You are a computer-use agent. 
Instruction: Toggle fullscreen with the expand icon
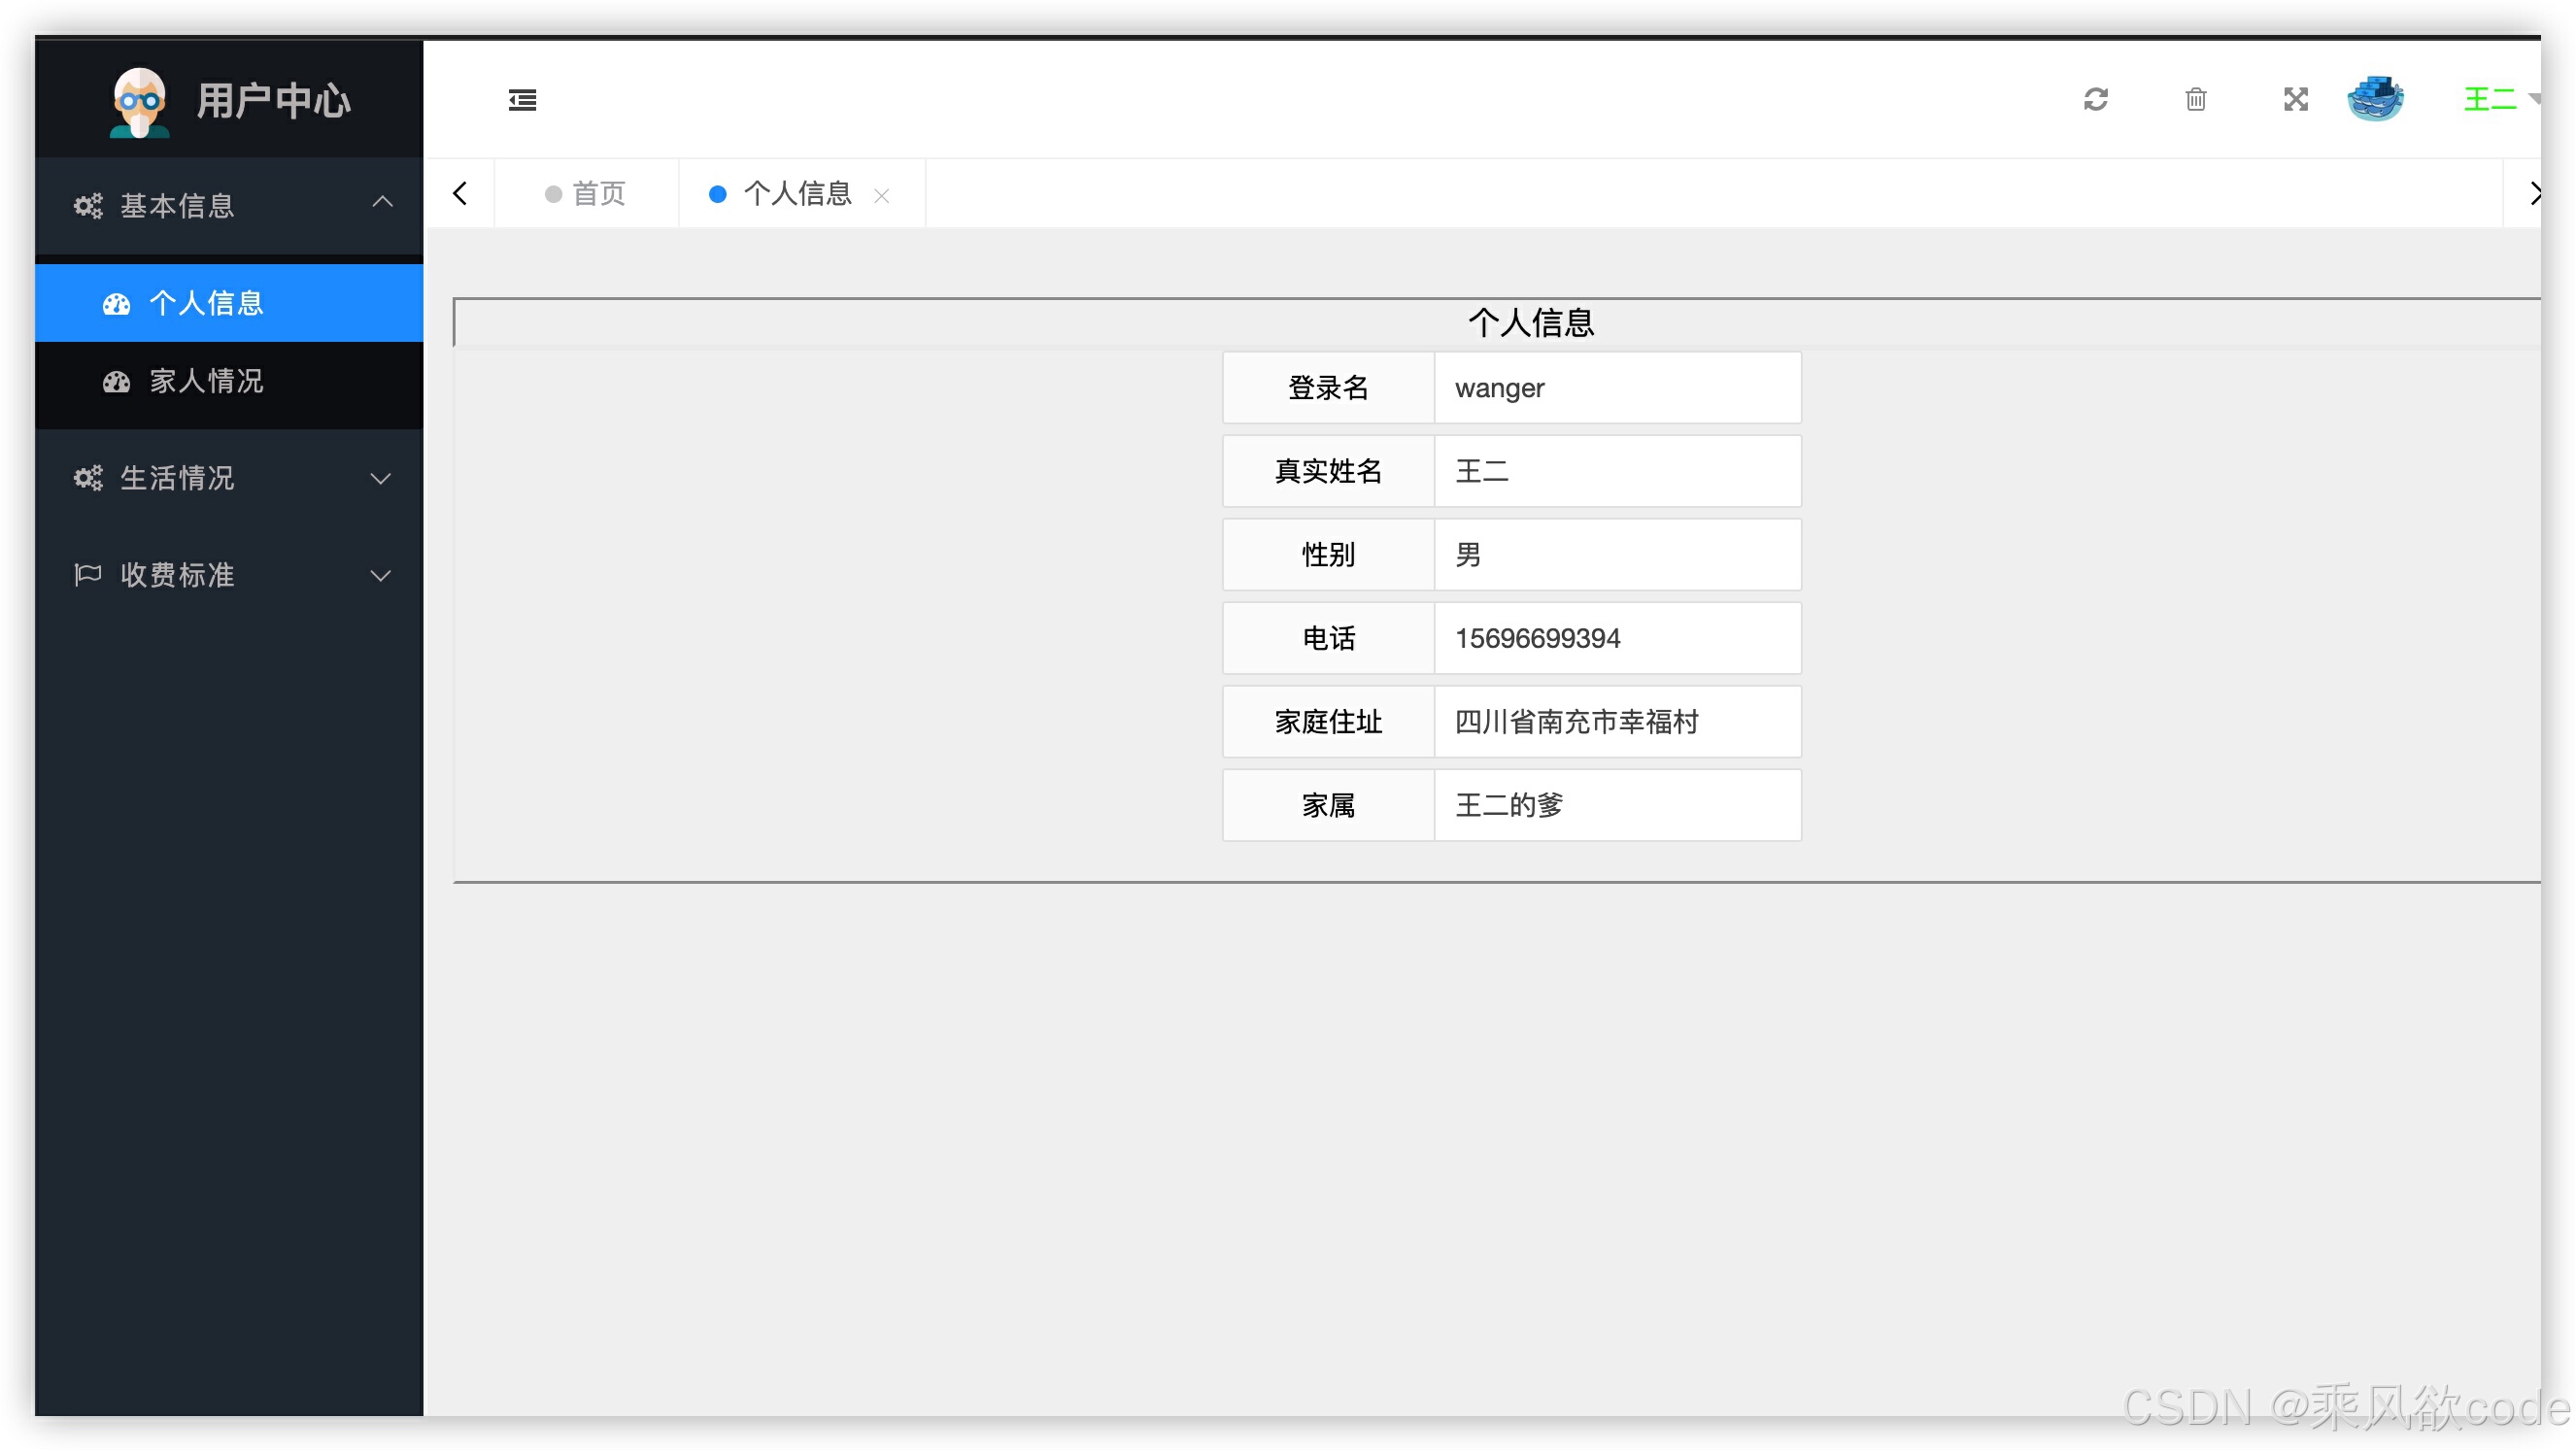[x=2295, y=99]
